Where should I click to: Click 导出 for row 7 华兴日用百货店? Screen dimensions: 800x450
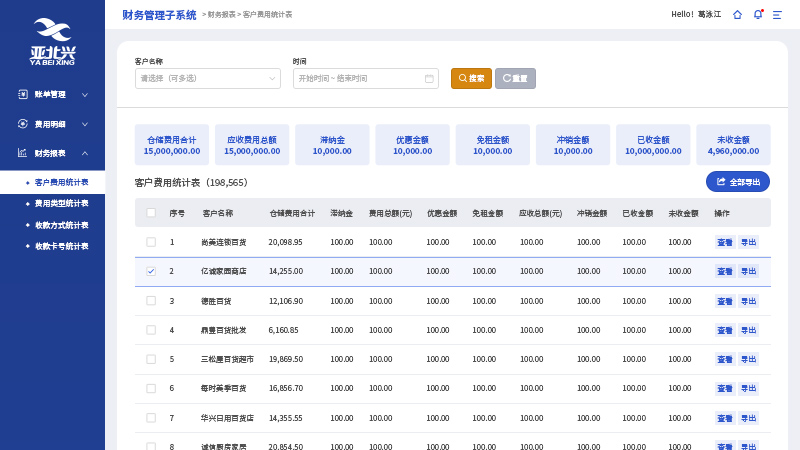tap(748, 418)
